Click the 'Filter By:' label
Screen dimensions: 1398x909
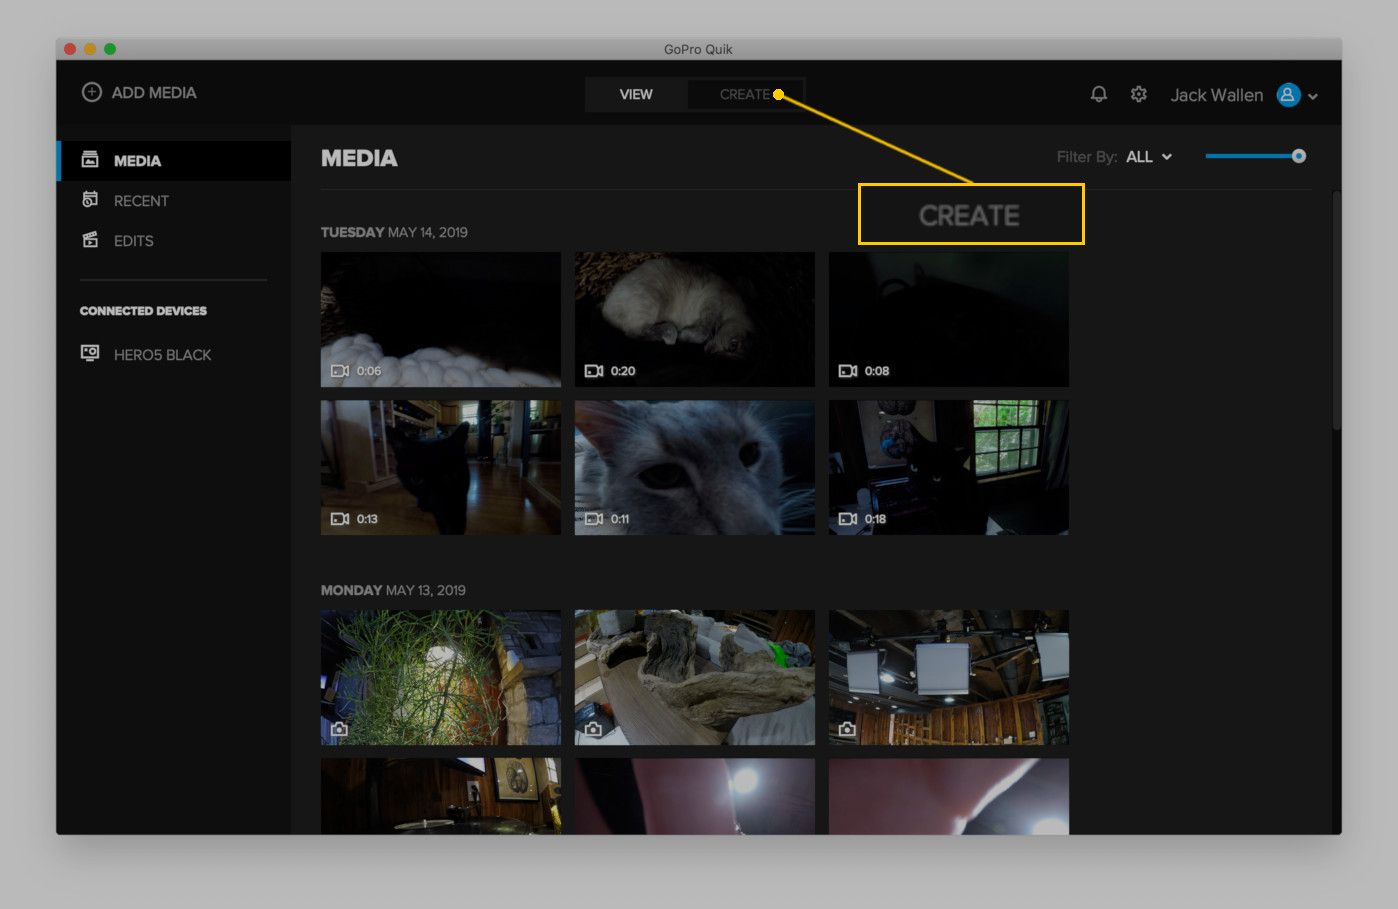(x=1087, y=157)
